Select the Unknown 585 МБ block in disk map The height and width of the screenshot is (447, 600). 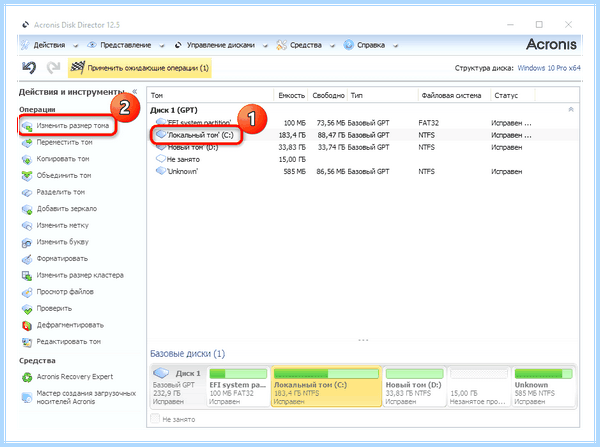tap(543, 387)
